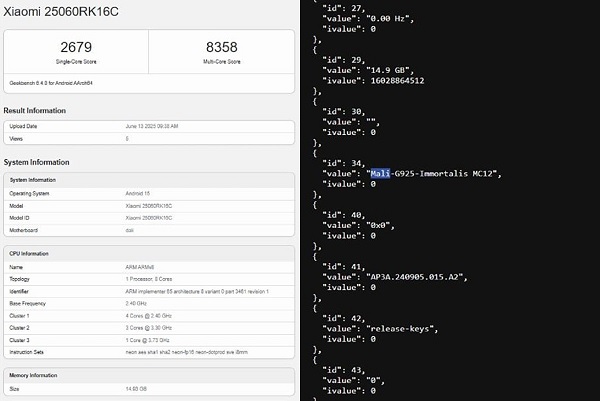
Task: Click the CPU Information table header
Action: 30,255
